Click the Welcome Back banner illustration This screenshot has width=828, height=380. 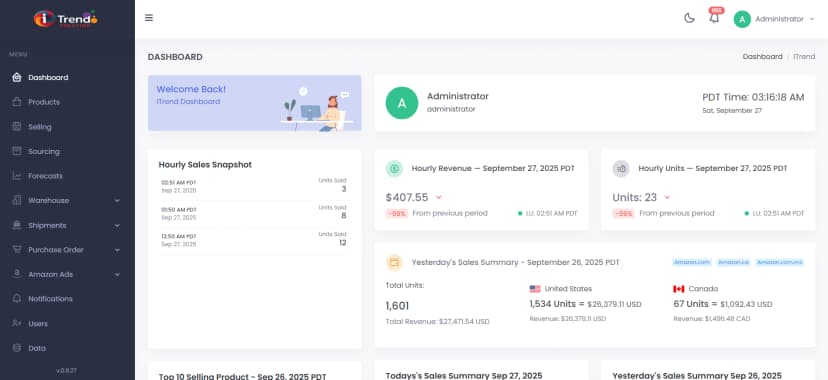coord(316,109)
